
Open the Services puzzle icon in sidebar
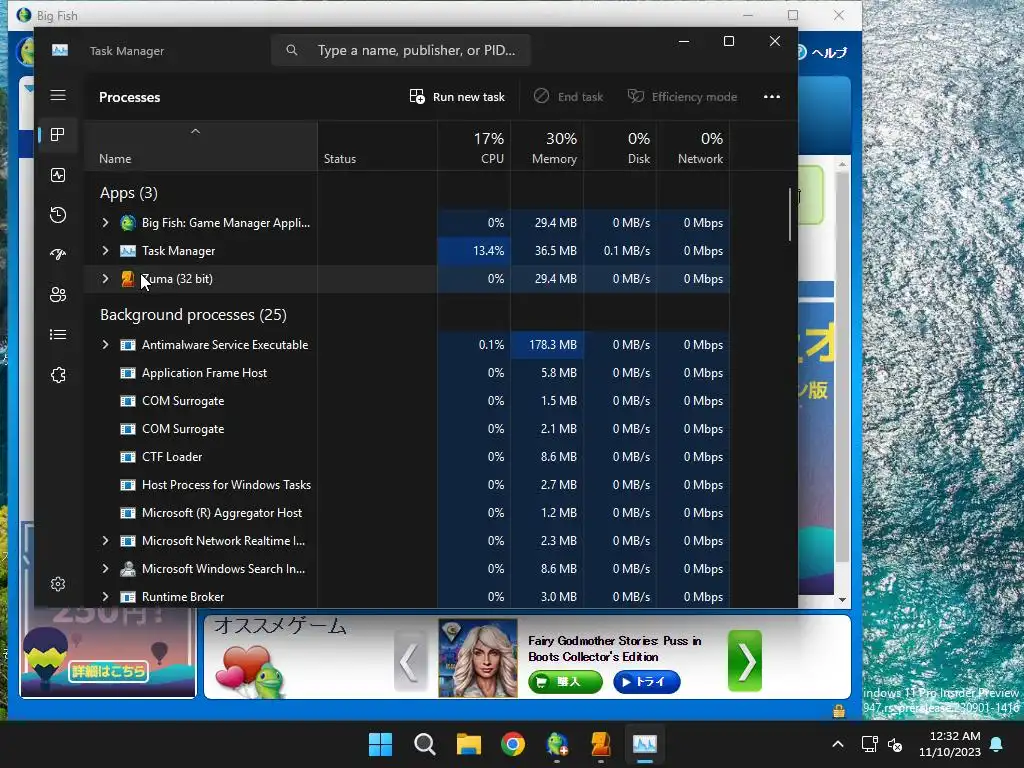(x=58, y=375)
